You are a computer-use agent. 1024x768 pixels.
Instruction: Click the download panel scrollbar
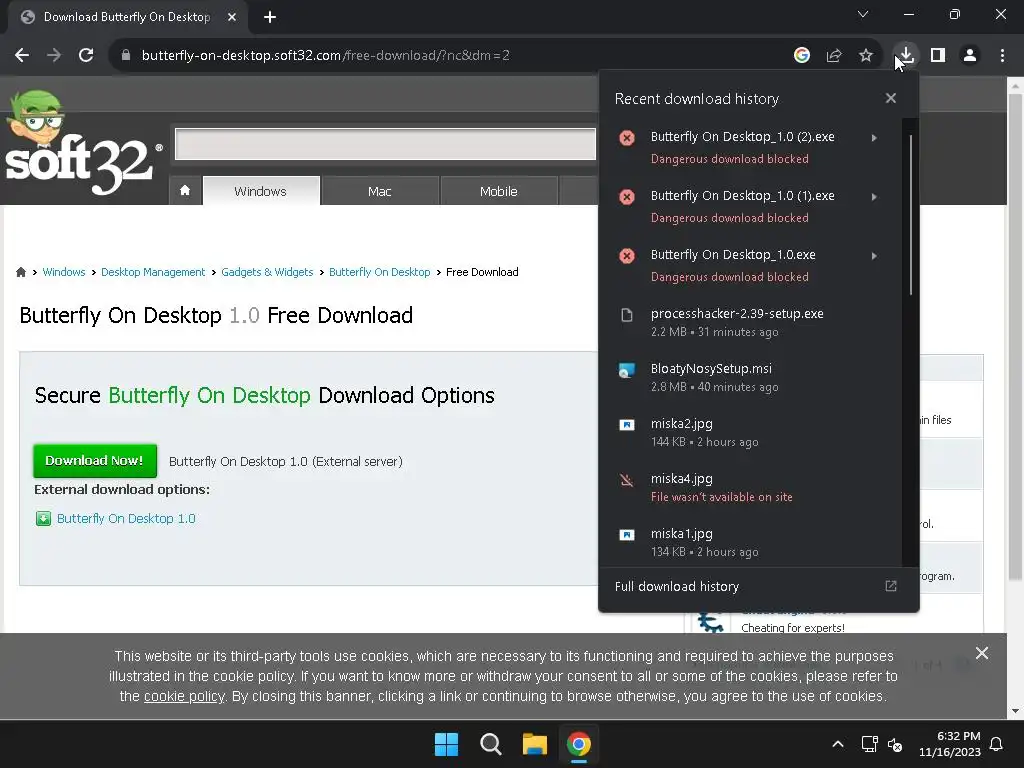coord(910,216)
